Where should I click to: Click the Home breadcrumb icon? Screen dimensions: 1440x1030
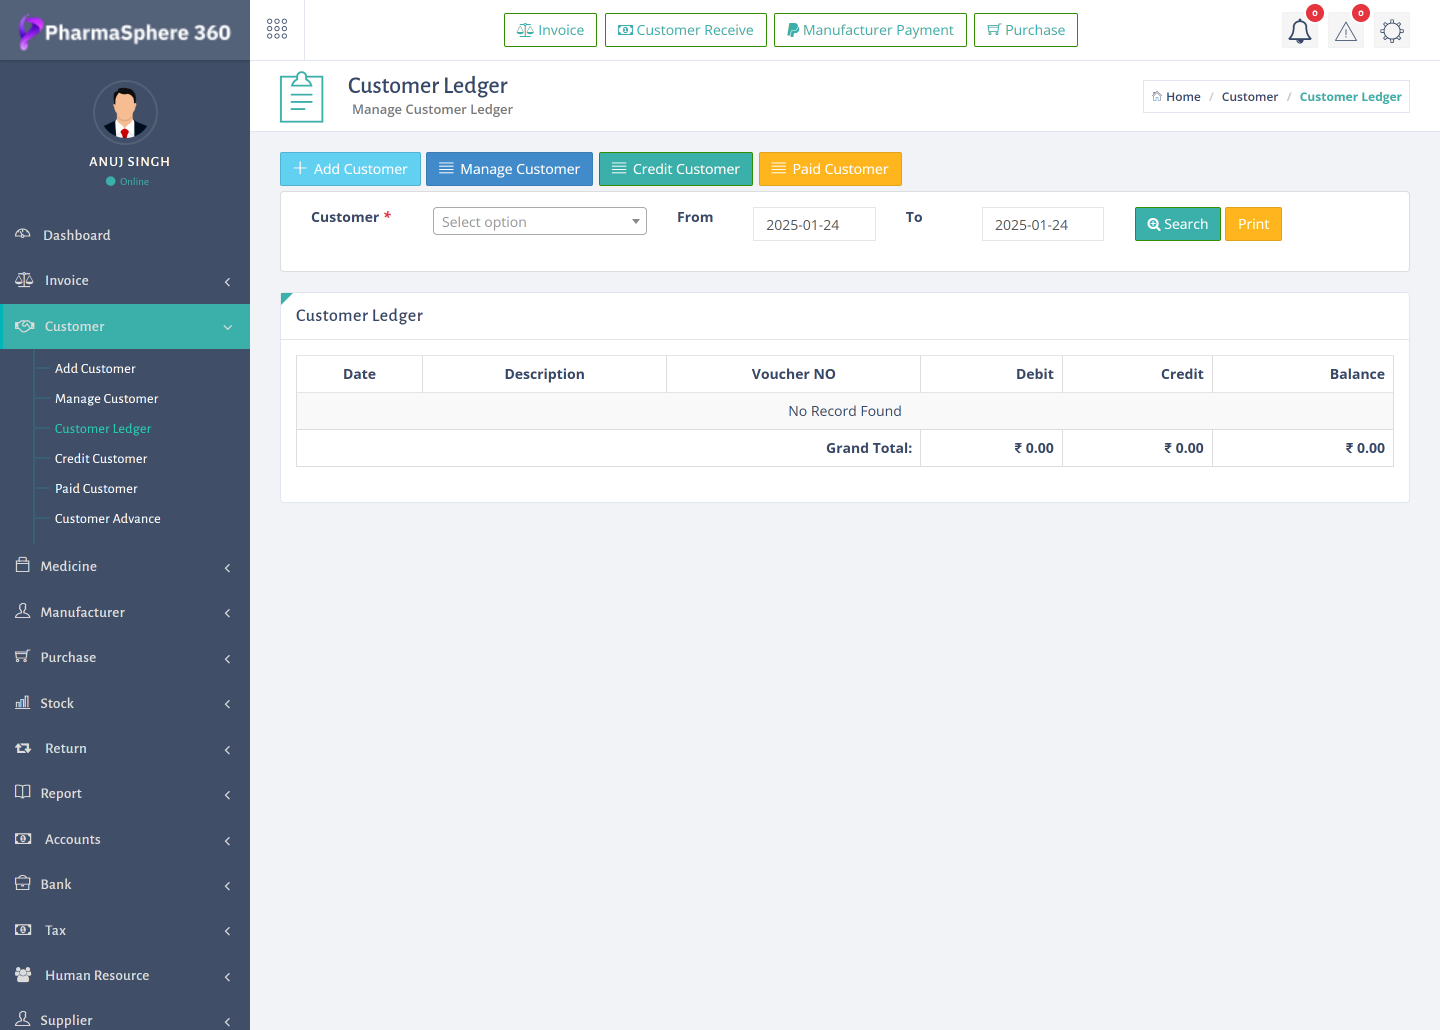point(1157,97)
